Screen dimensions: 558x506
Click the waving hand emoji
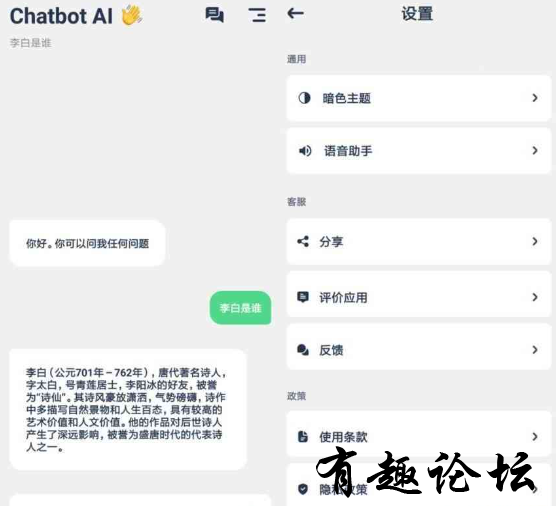tap(132, 16)
